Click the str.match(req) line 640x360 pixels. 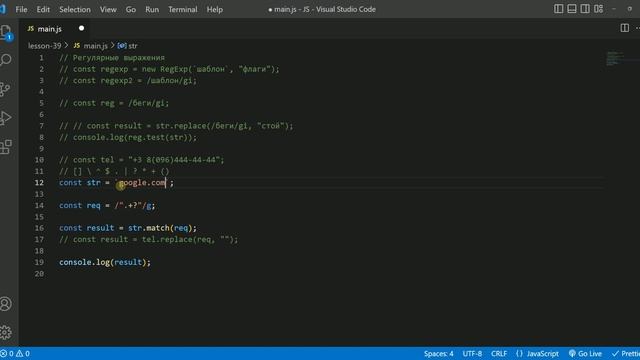(x=128, y=228)
